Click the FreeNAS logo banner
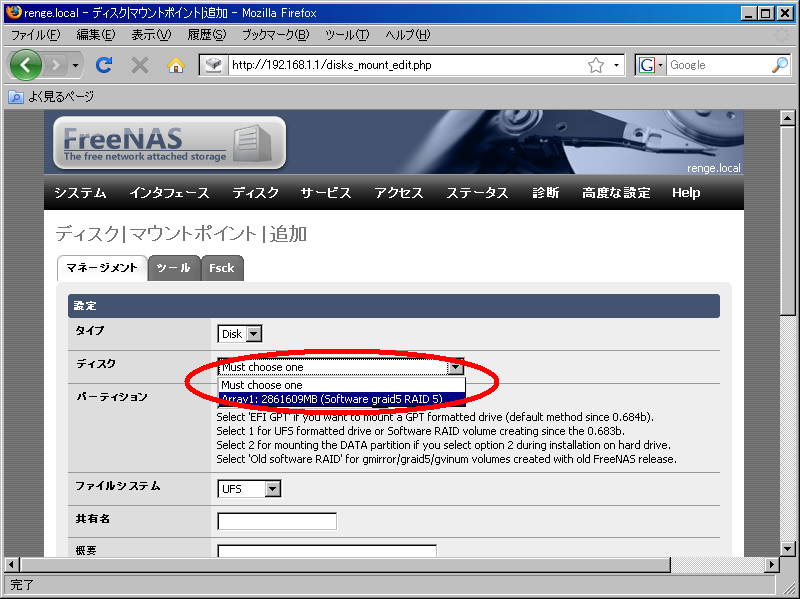 pyautogui.click(x=169, y=142)
